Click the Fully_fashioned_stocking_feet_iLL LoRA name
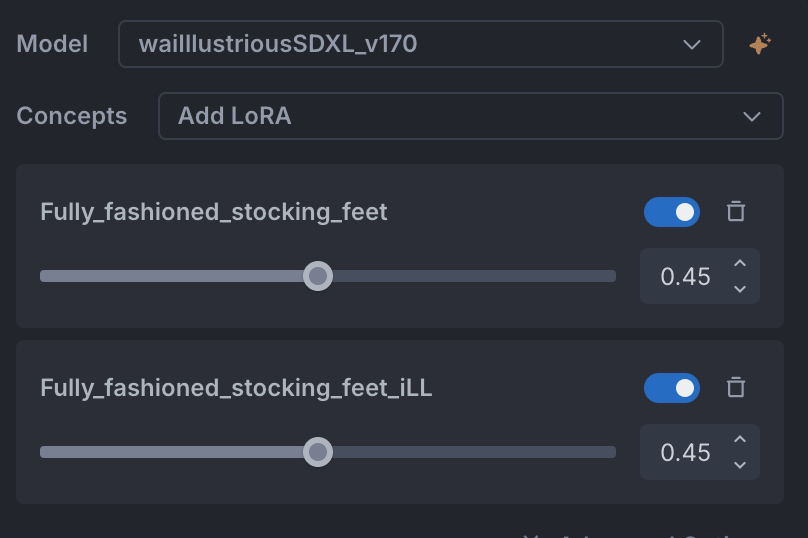The height and width of the screenshot is (538, 808). 236,388
